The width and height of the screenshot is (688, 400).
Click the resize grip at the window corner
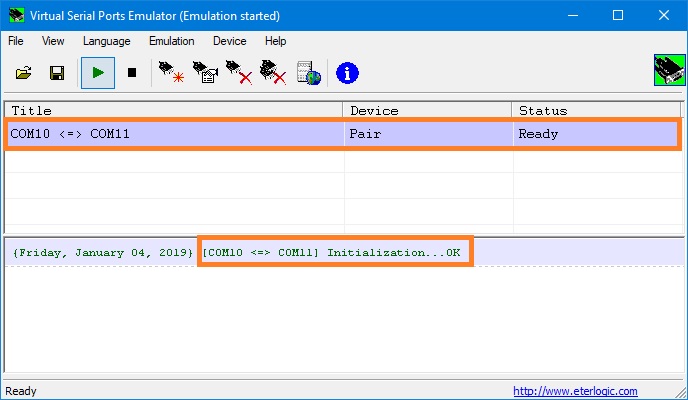tap(681, 393)
